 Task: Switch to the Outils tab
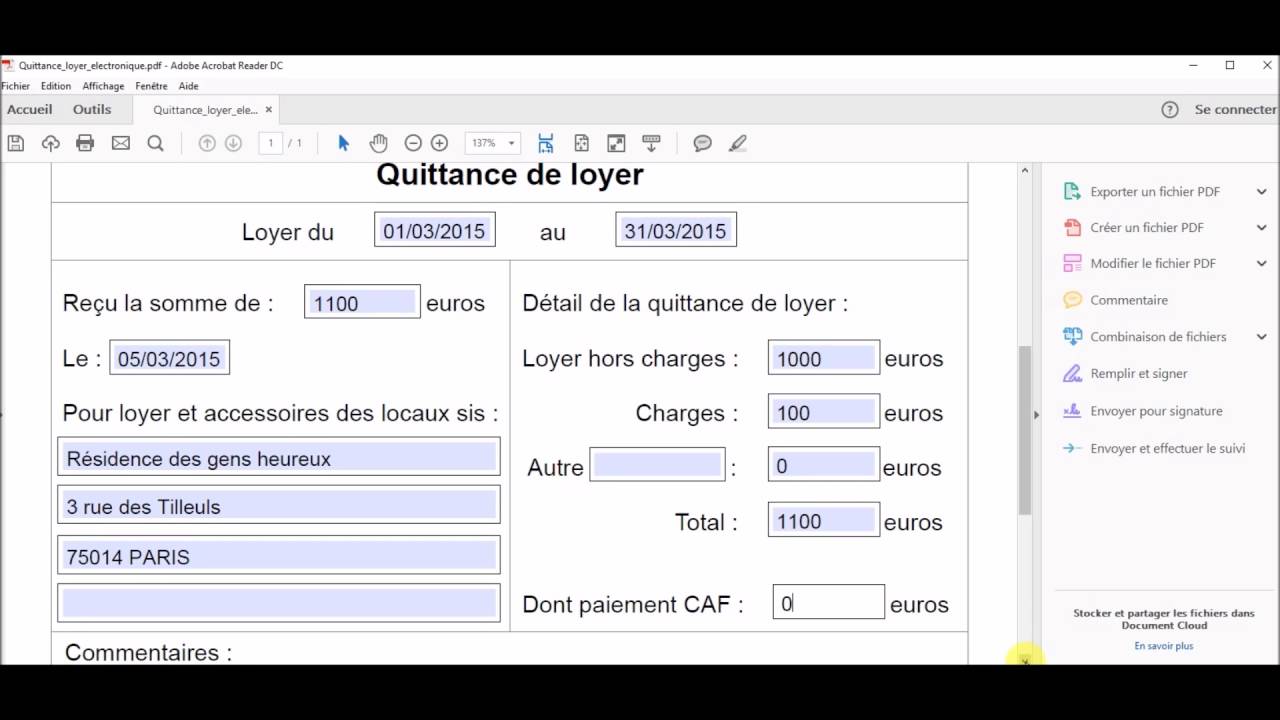(x=92, y=109)
